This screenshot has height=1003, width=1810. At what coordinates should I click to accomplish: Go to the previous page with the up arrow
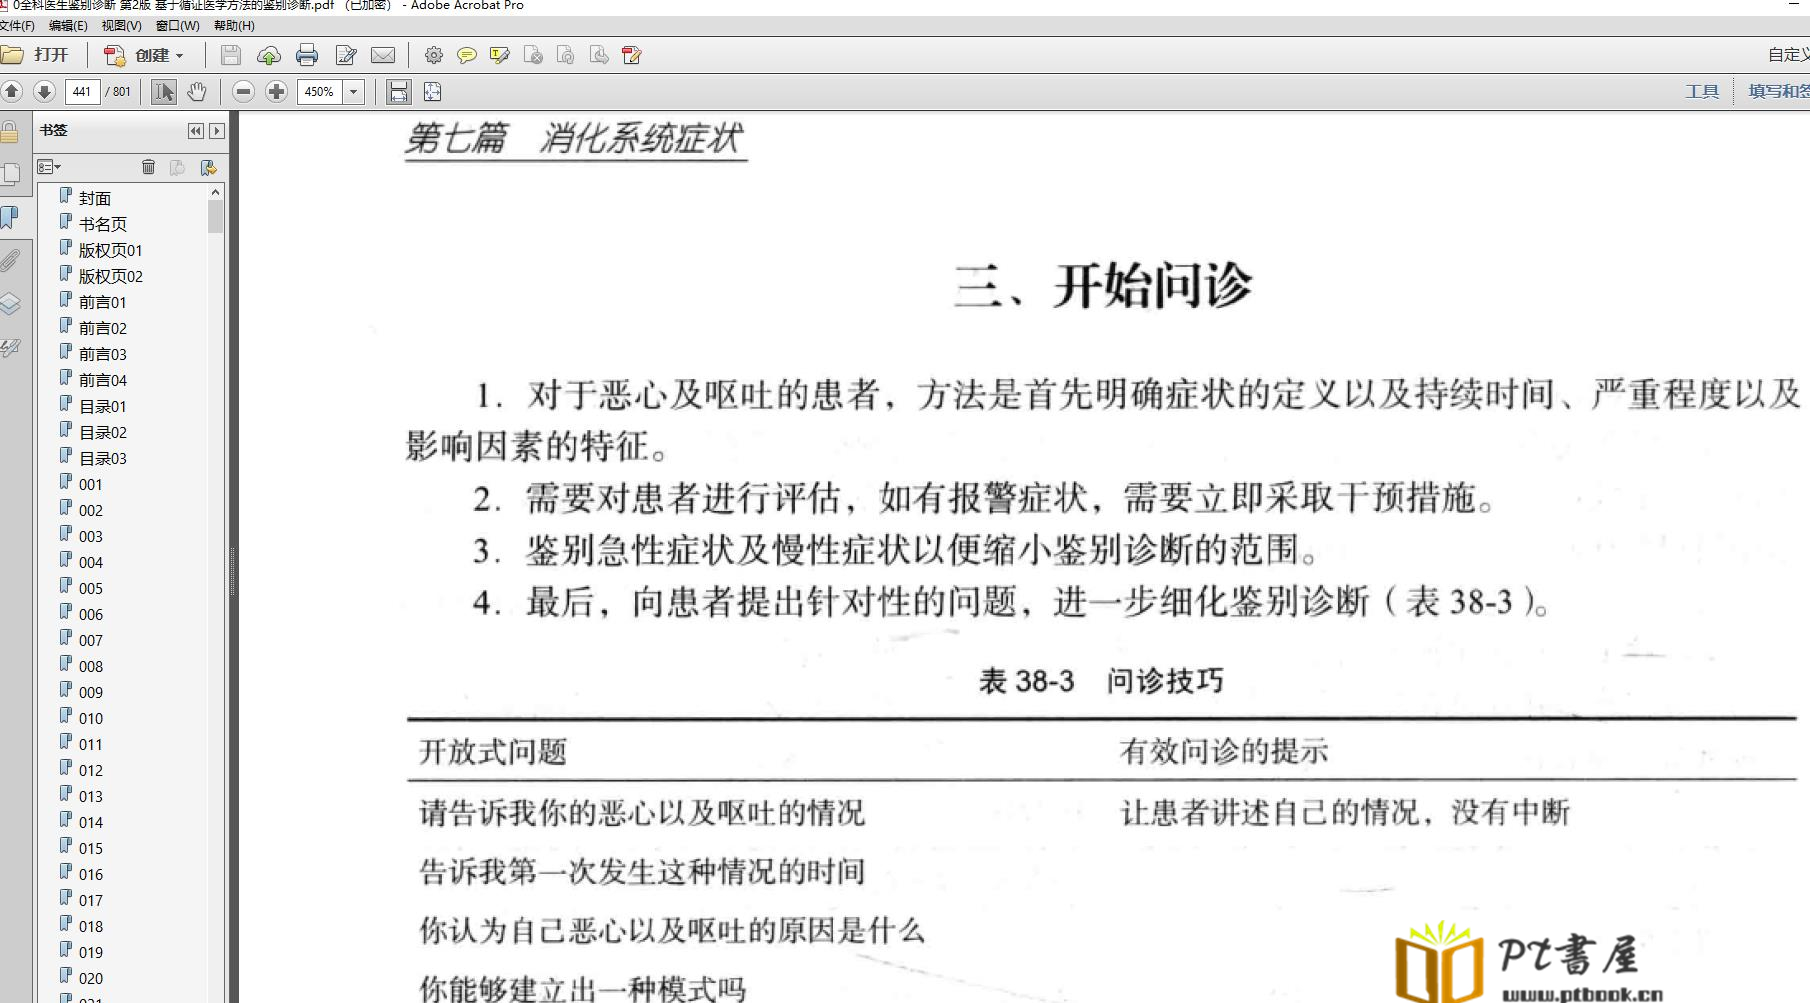coord(12,92)
